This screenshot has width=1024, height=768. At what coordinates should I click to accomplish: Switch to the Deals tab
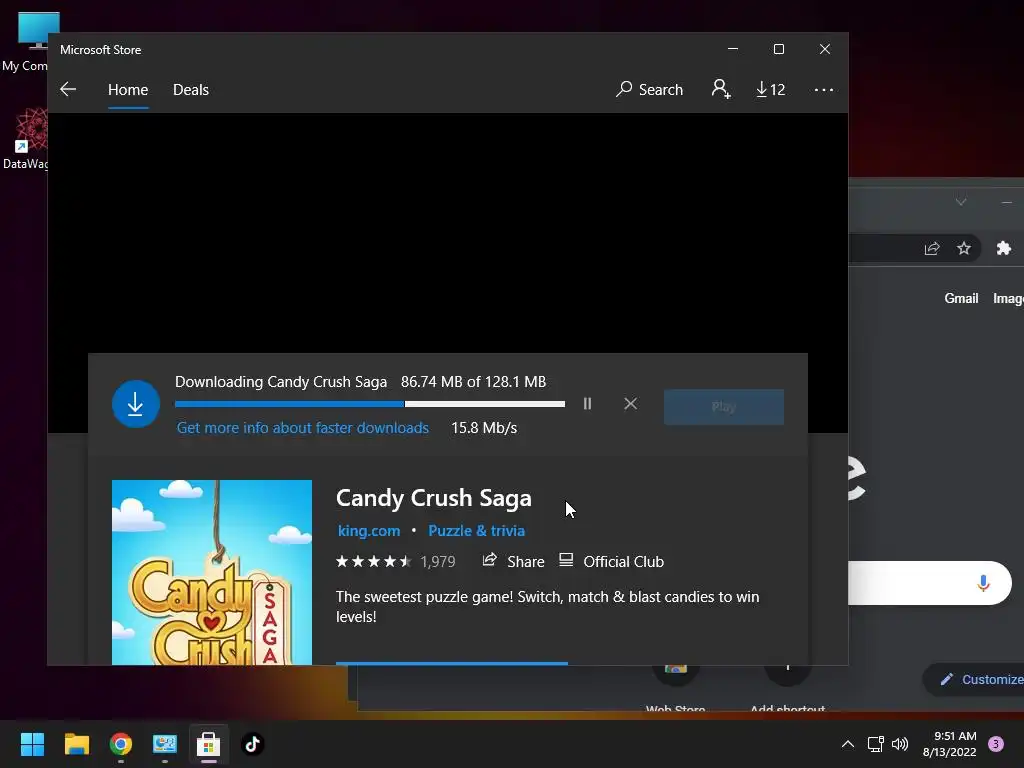click(x=191, y=89)
